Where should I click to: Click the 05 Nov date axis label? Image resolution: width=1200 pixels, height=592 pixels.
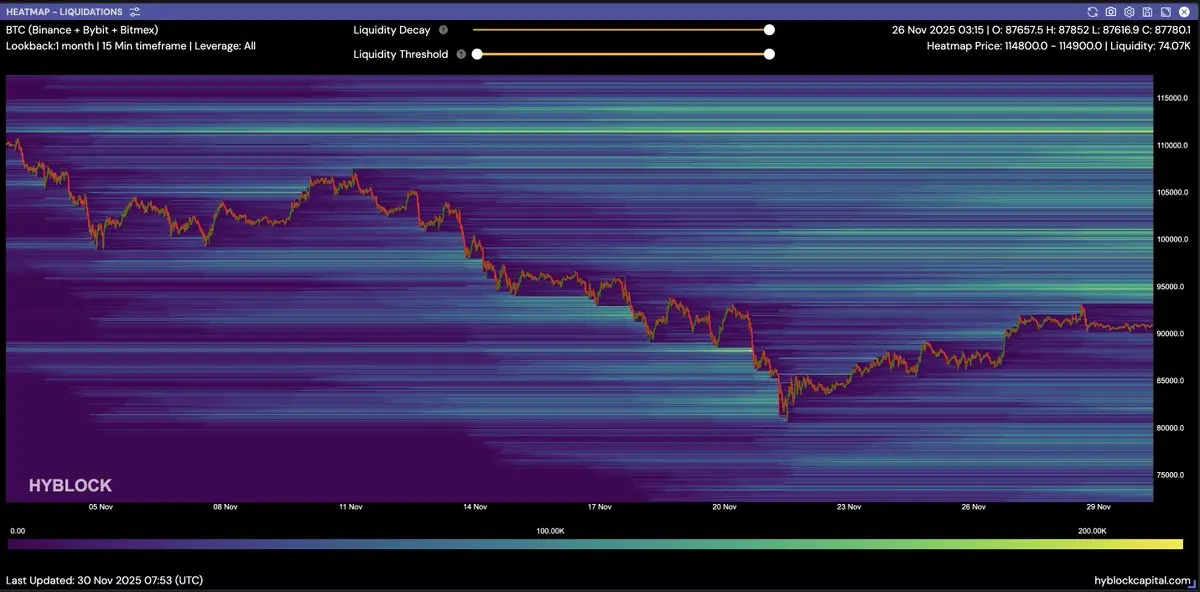(x=100, y=507)
